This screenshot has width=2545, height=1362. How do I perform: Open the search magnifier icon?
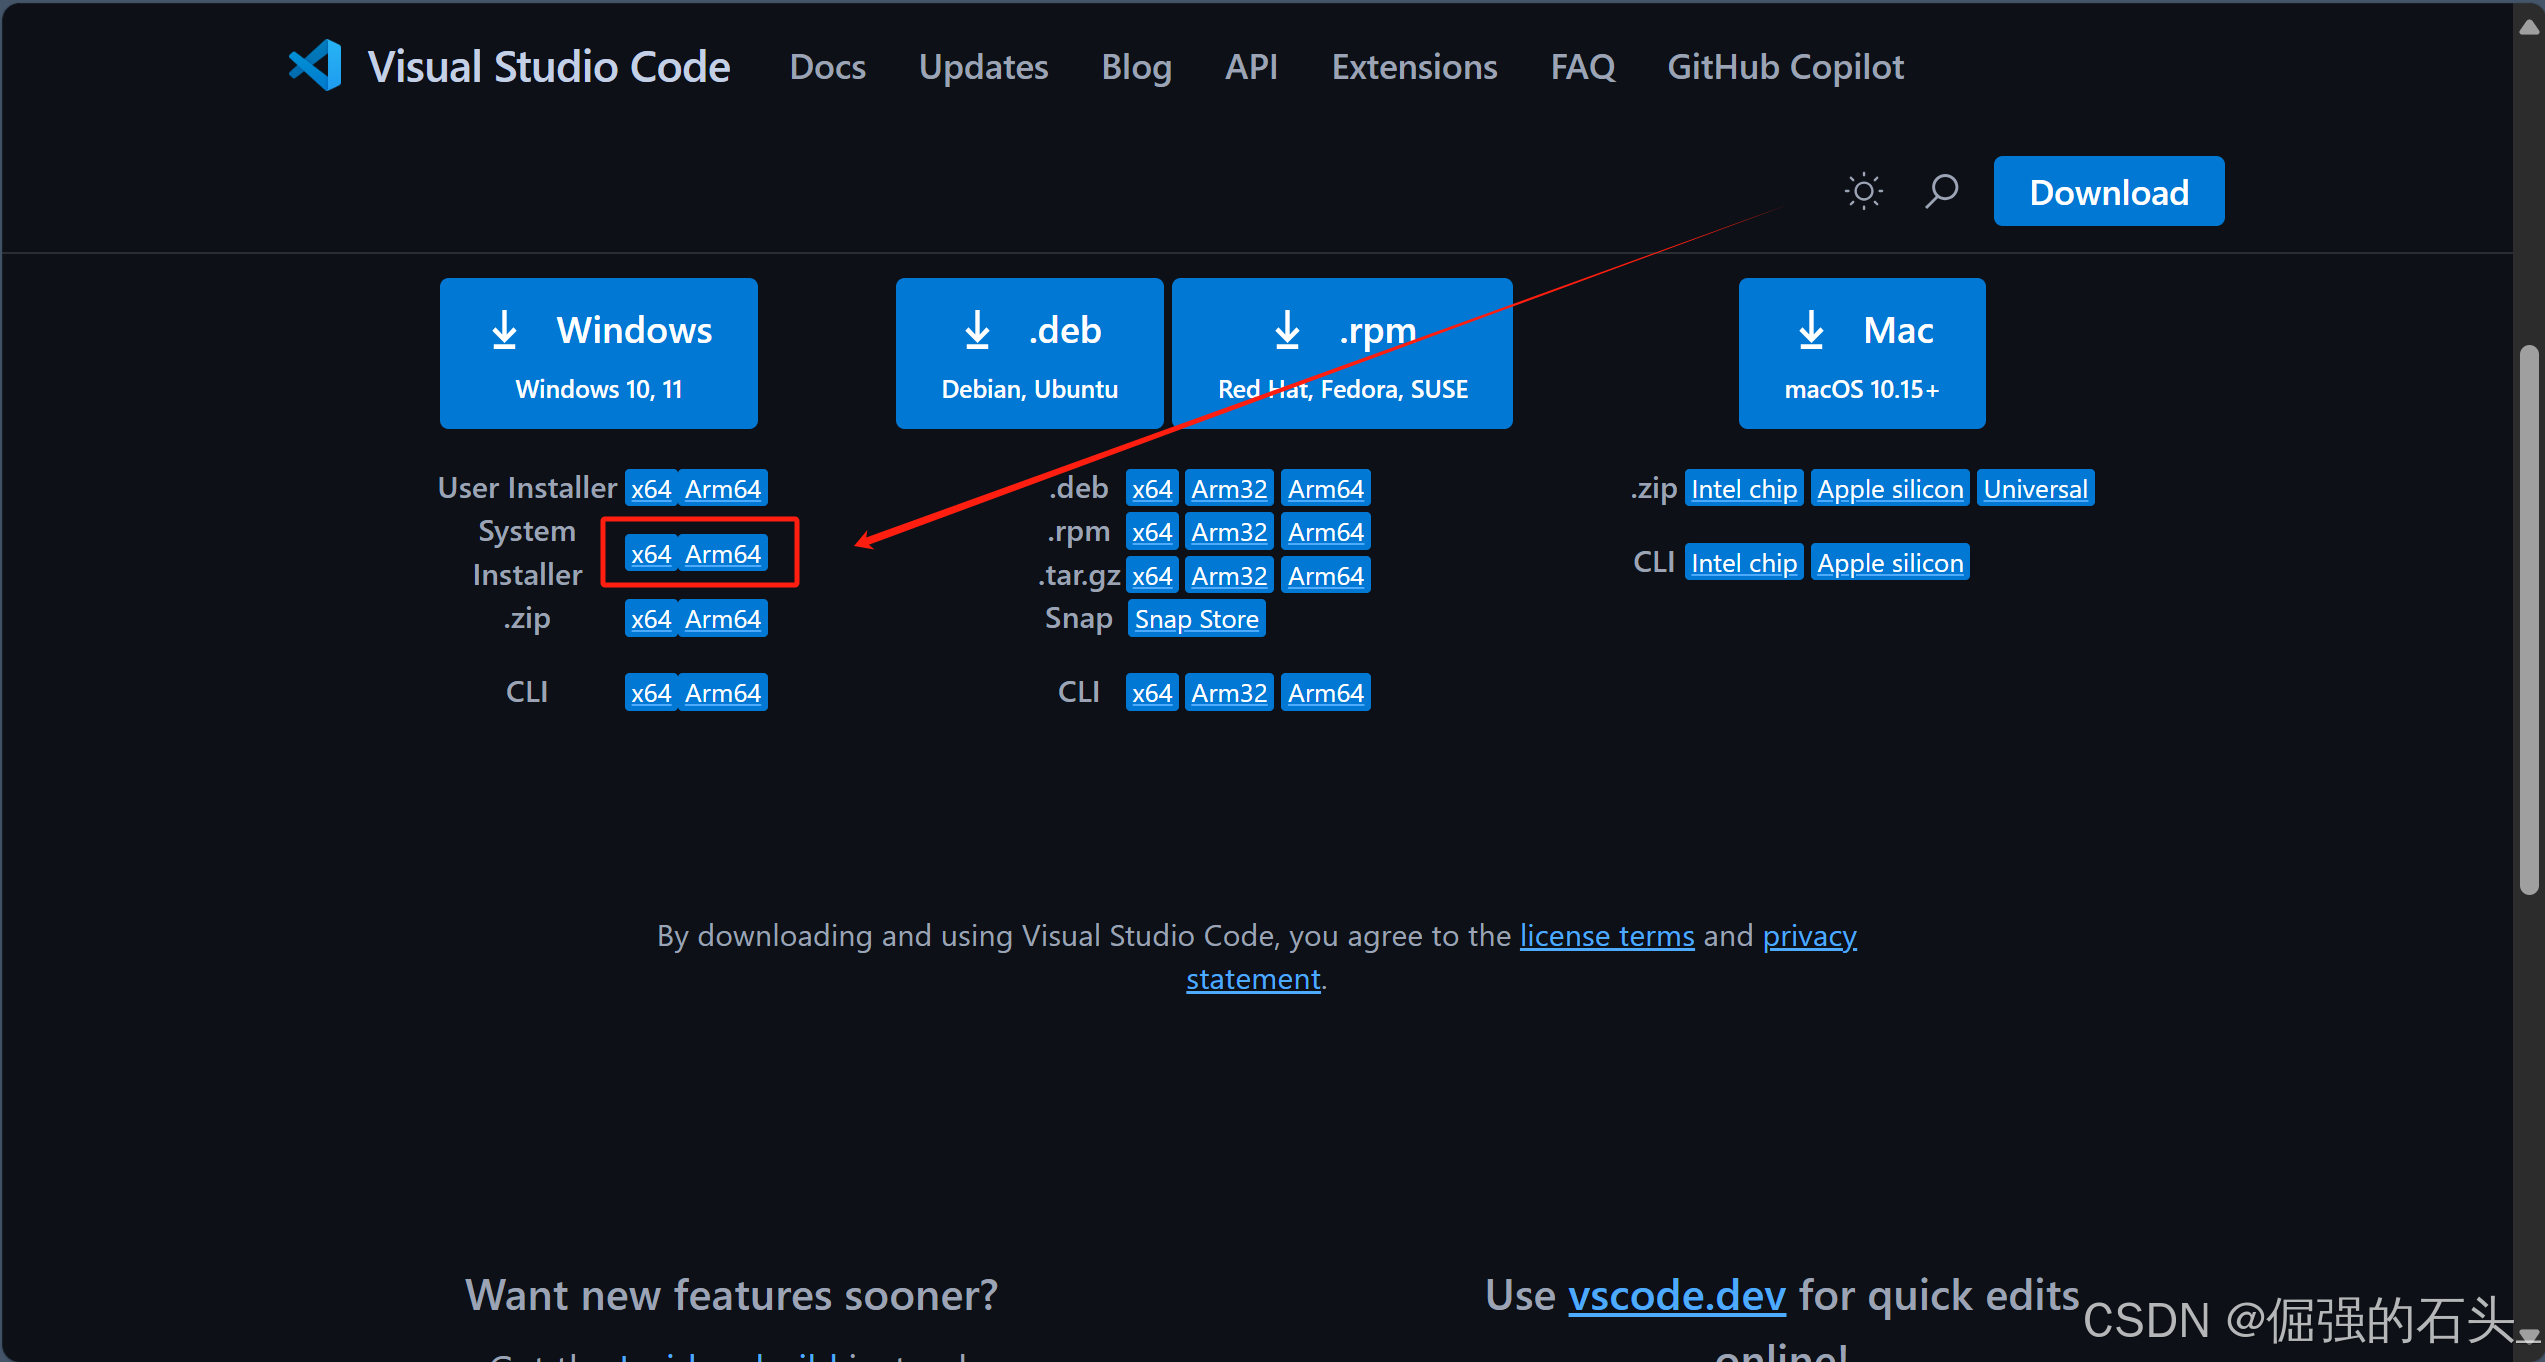pyautogui.click(x=1941, y=191)
